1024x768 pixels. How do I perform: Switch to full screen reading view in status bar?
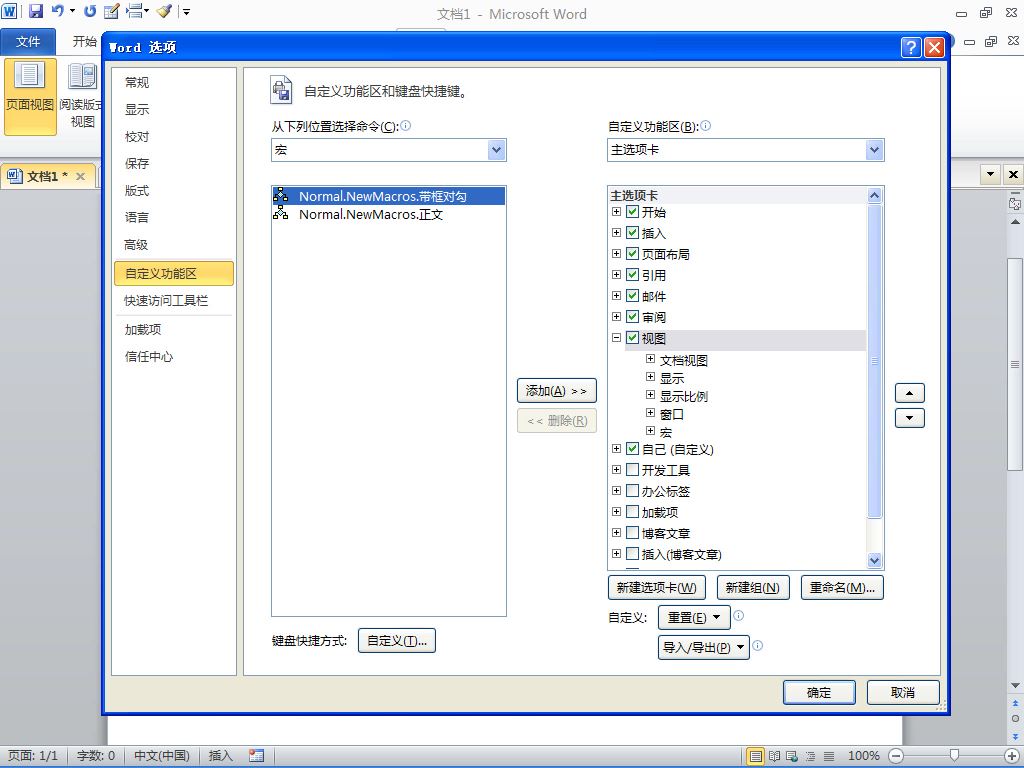[774, 756]
